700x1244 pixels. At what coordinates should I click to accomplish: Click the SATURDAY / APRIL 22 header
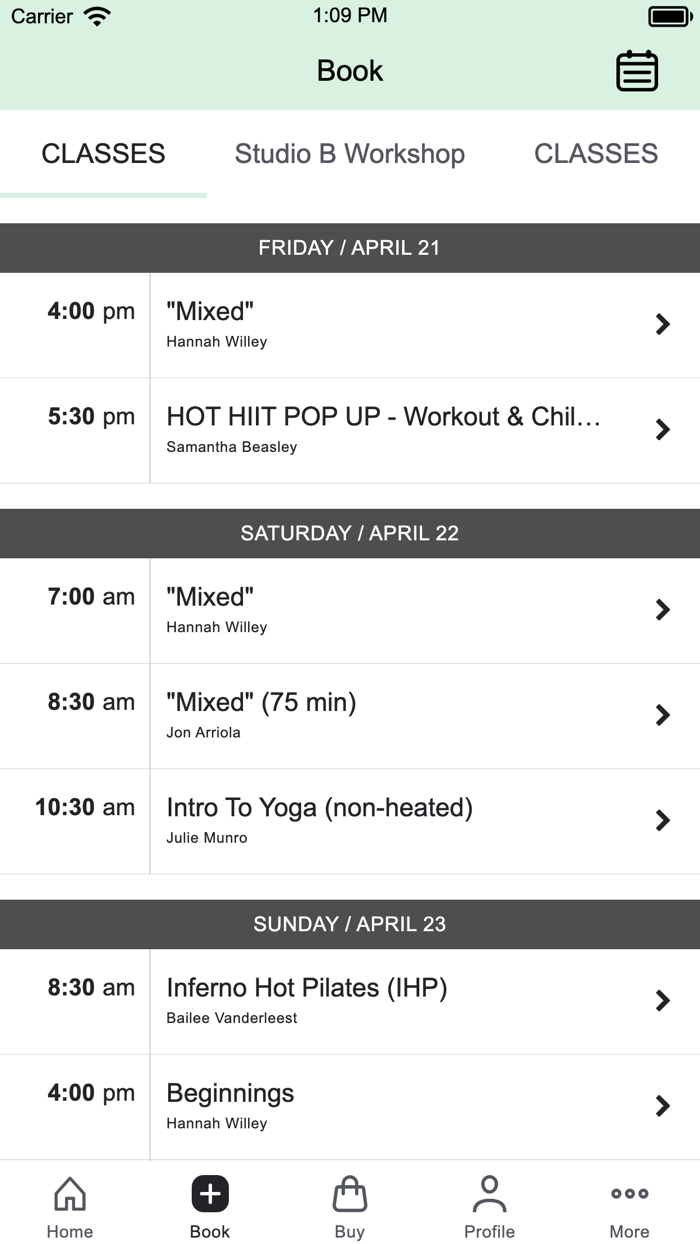pyautogui.click(x=350, y=533)
